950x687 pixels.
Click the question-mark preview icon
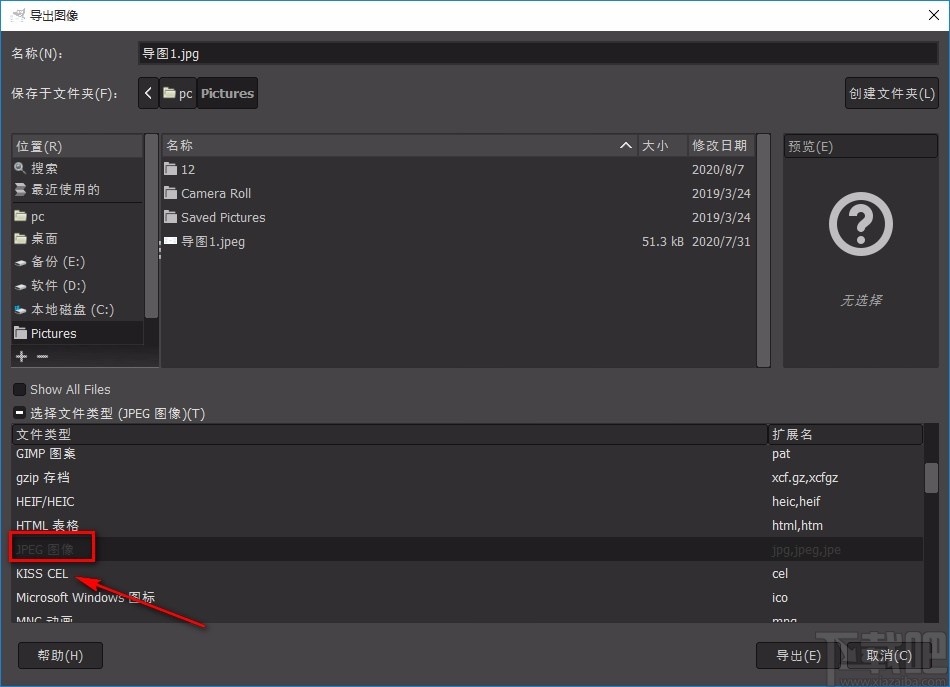coord(860,224)
